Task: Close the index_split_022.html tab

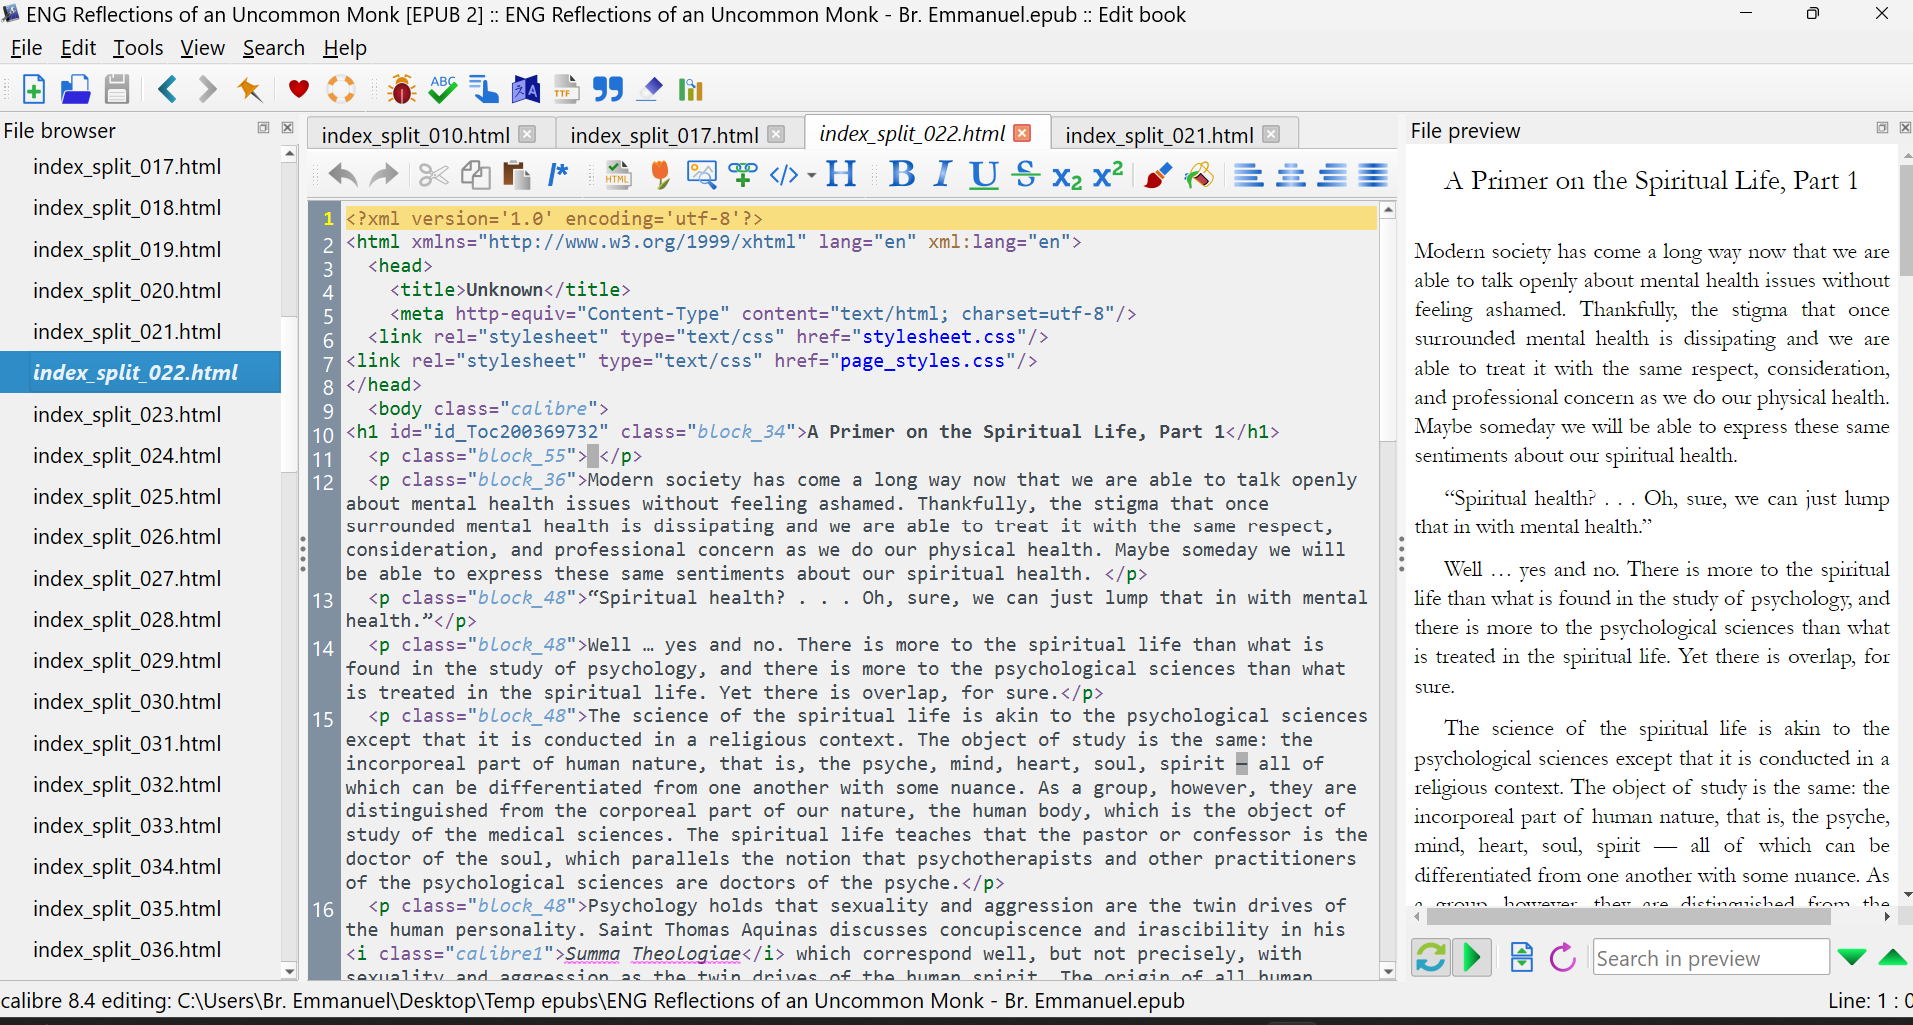Action: [x=1022, y=133]
